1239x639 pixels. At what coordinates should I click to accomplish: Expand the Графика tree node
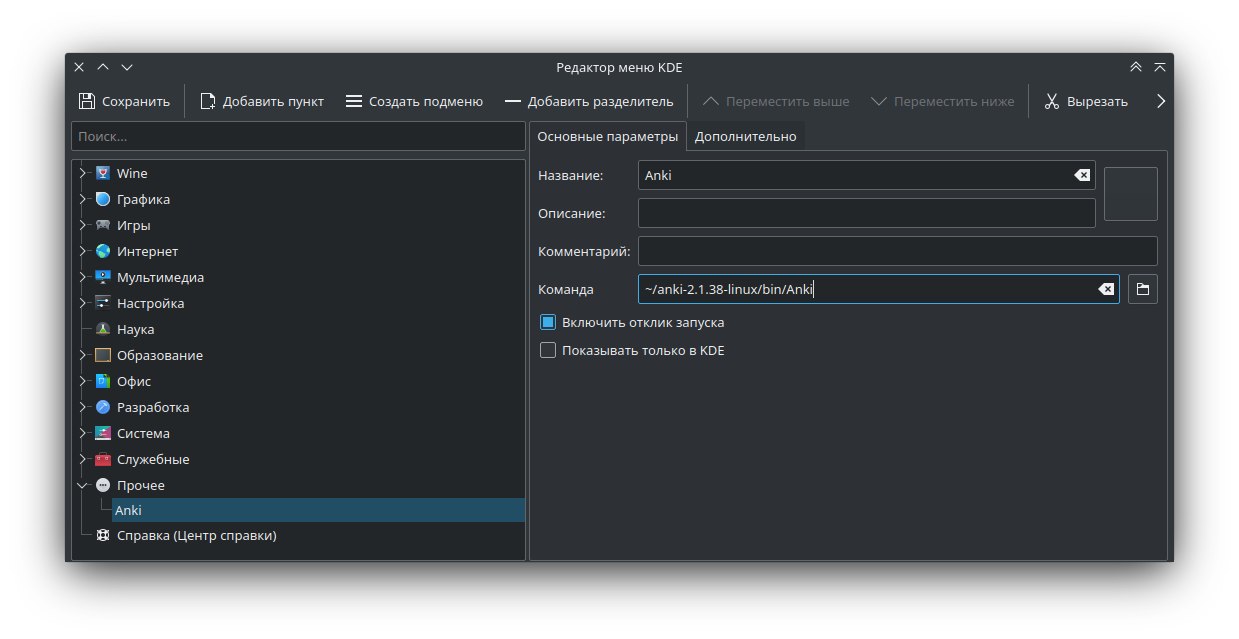(84, 199)
